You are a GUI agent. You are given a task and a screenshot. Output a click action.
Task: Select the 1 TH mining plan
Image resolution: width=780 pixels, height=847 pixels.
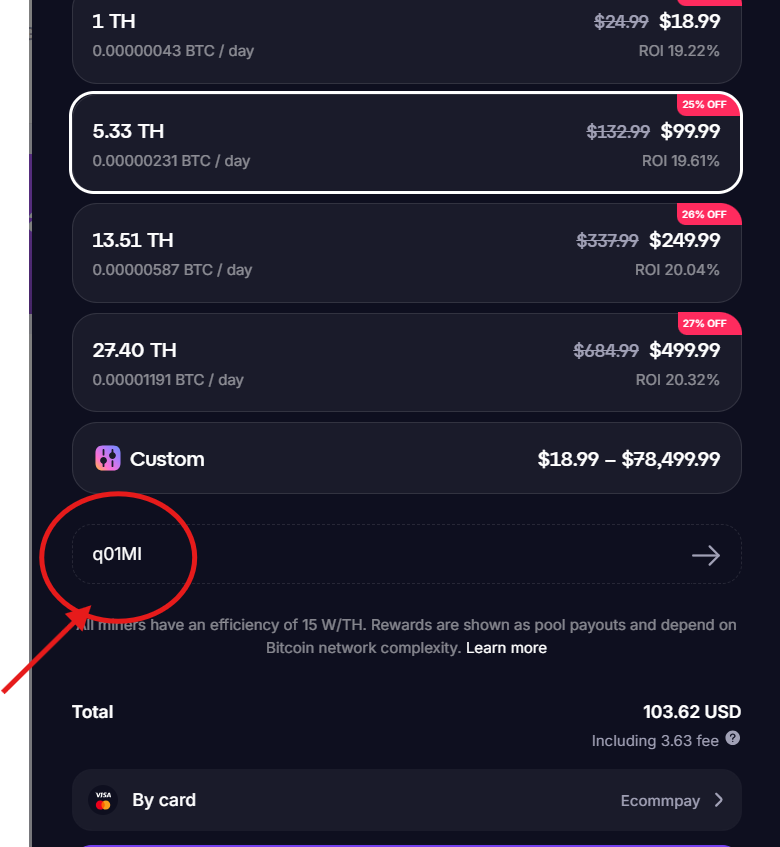tap(406, 35)
